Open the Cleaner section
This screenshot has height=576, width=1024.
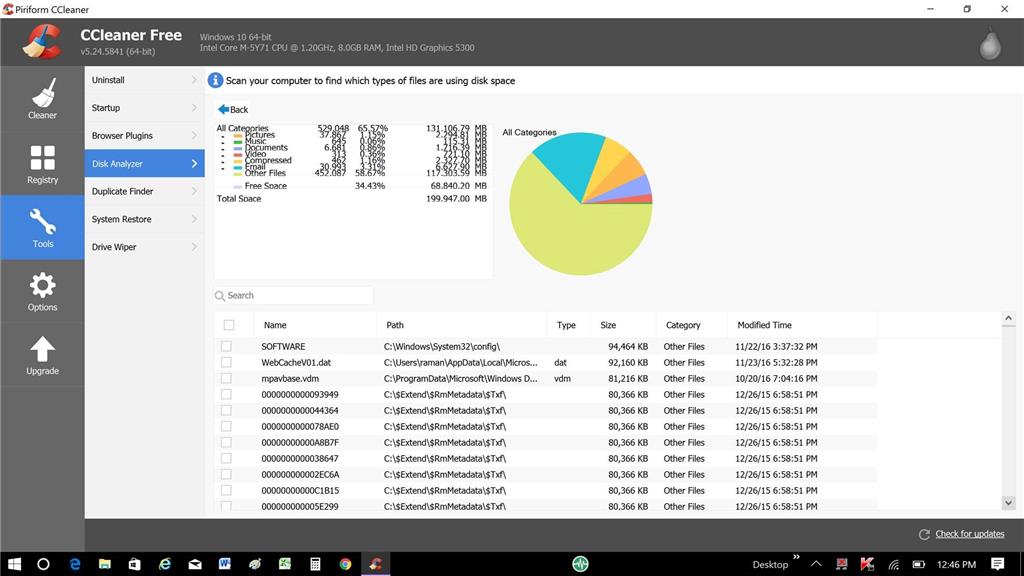42,99
